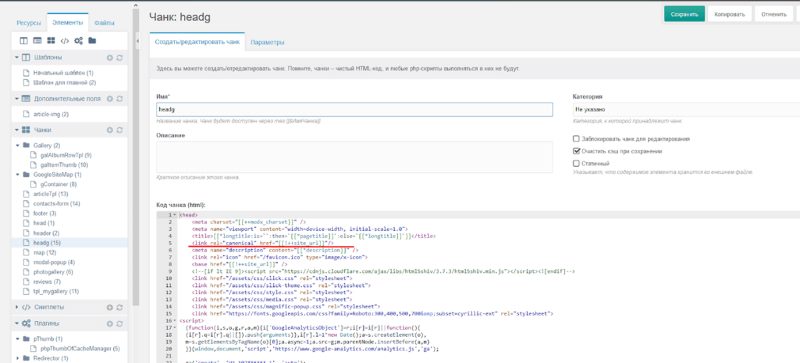Open the categories folder icon in the toolbar
Image resolution: width=800 pixels, height=363 pixels.
(x=92, y=40)
